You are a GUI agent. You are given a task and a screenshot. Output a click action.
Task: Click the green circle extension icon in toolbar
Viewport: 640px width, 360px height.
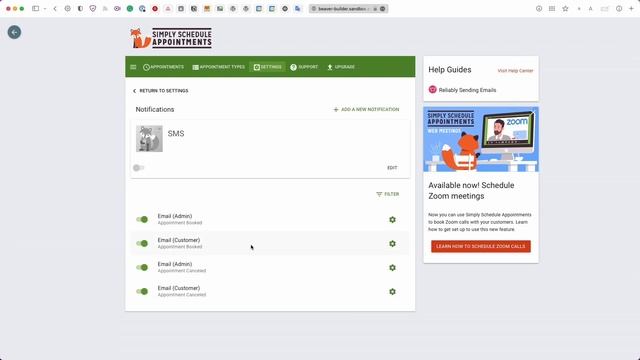(x=130, y=9)
